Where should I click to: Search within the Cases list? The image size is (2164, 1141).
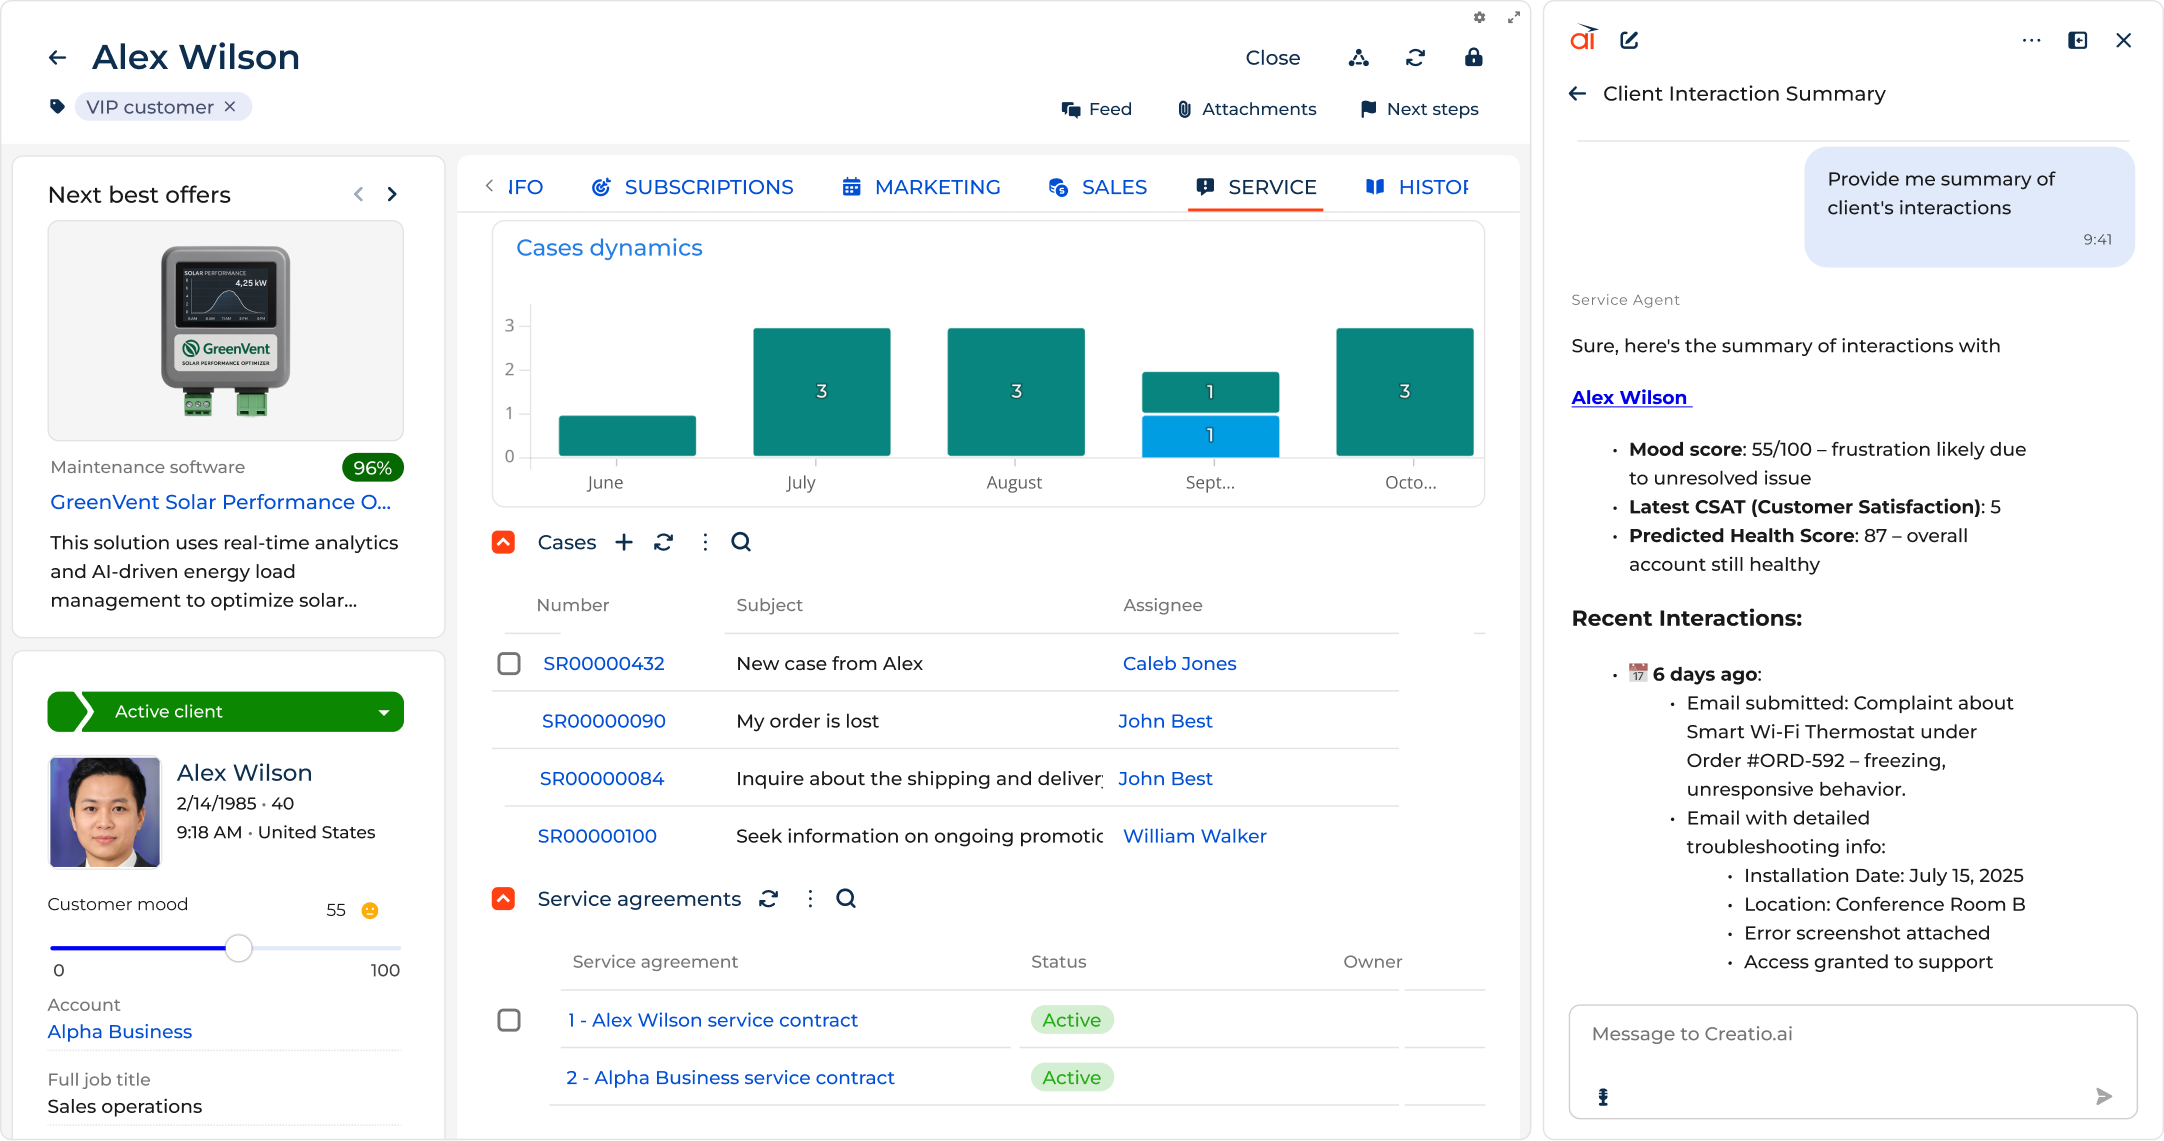click(741, 541)
